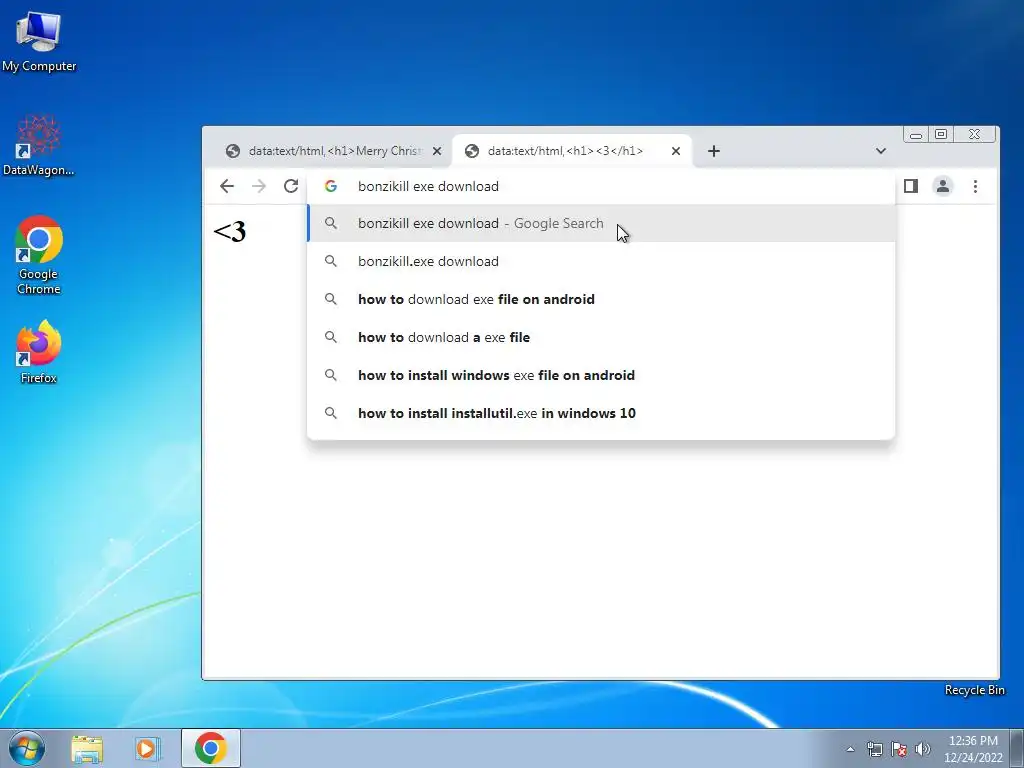Image resolution: width=1024 pixels, height=768 pixels.
Task: Select the Google Chrome desktop shortcut
Action: 39,255
